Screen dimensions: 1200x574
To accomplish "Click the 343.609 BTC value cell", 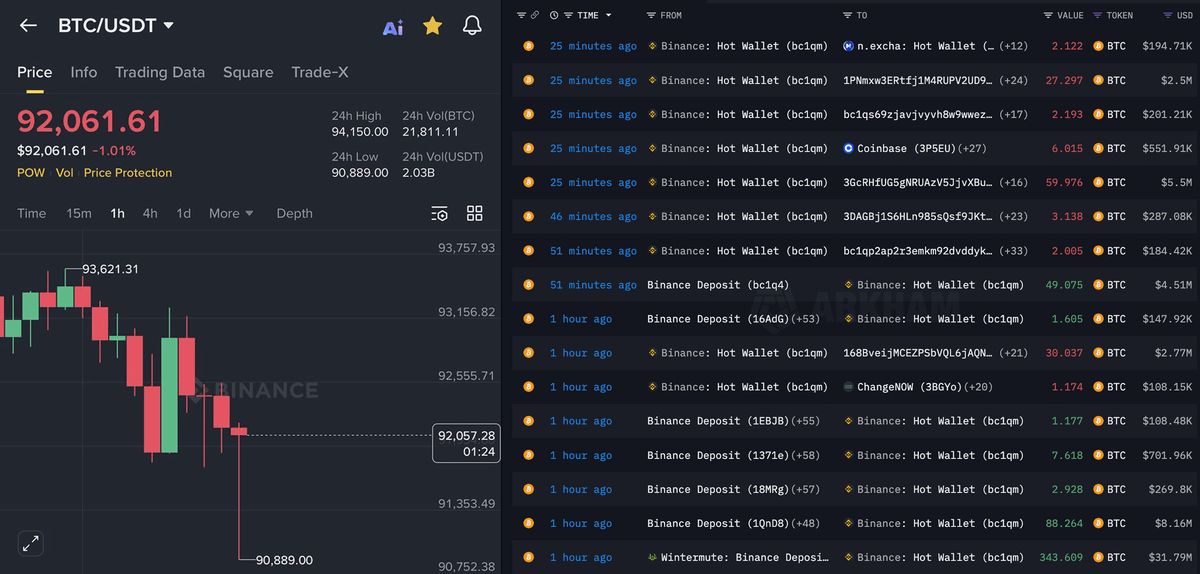I will point(1061,557).
